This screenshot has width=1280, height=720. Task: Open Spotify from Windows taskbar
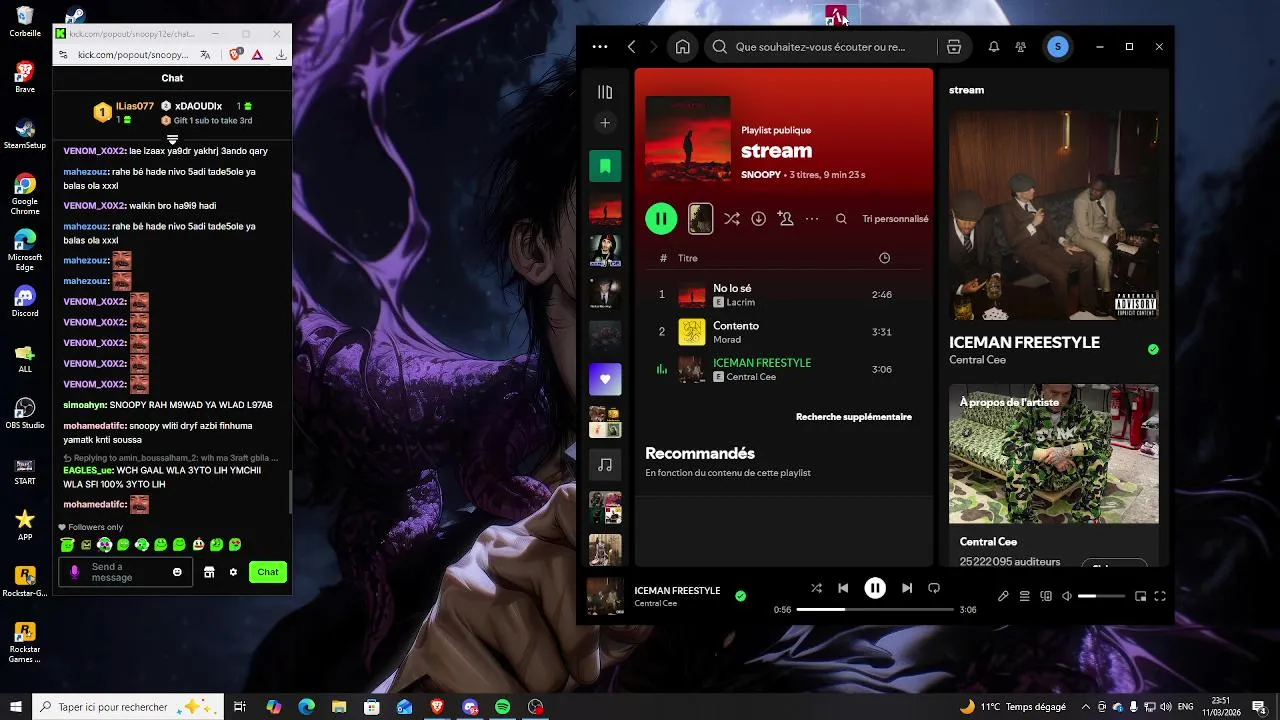point(502,707)
